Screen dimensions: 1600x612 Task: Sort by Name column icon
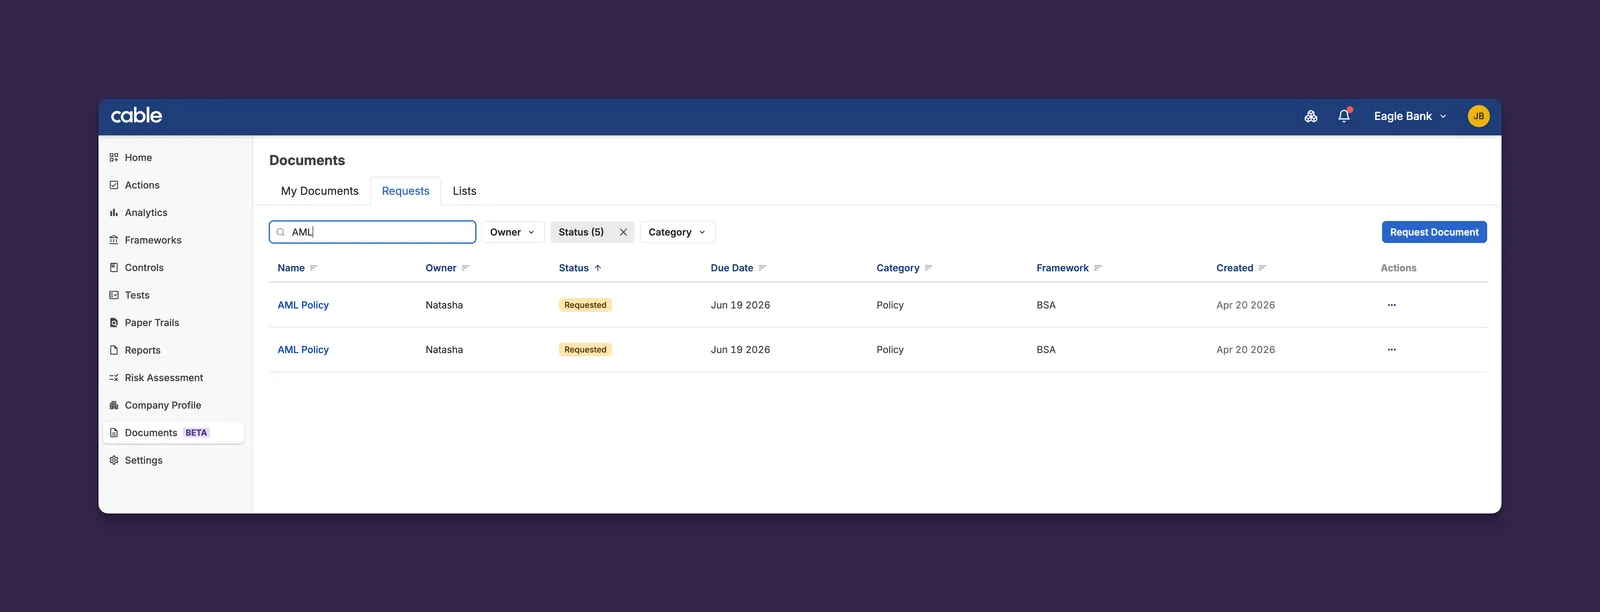pyautogui.click(x=314, y=268)
